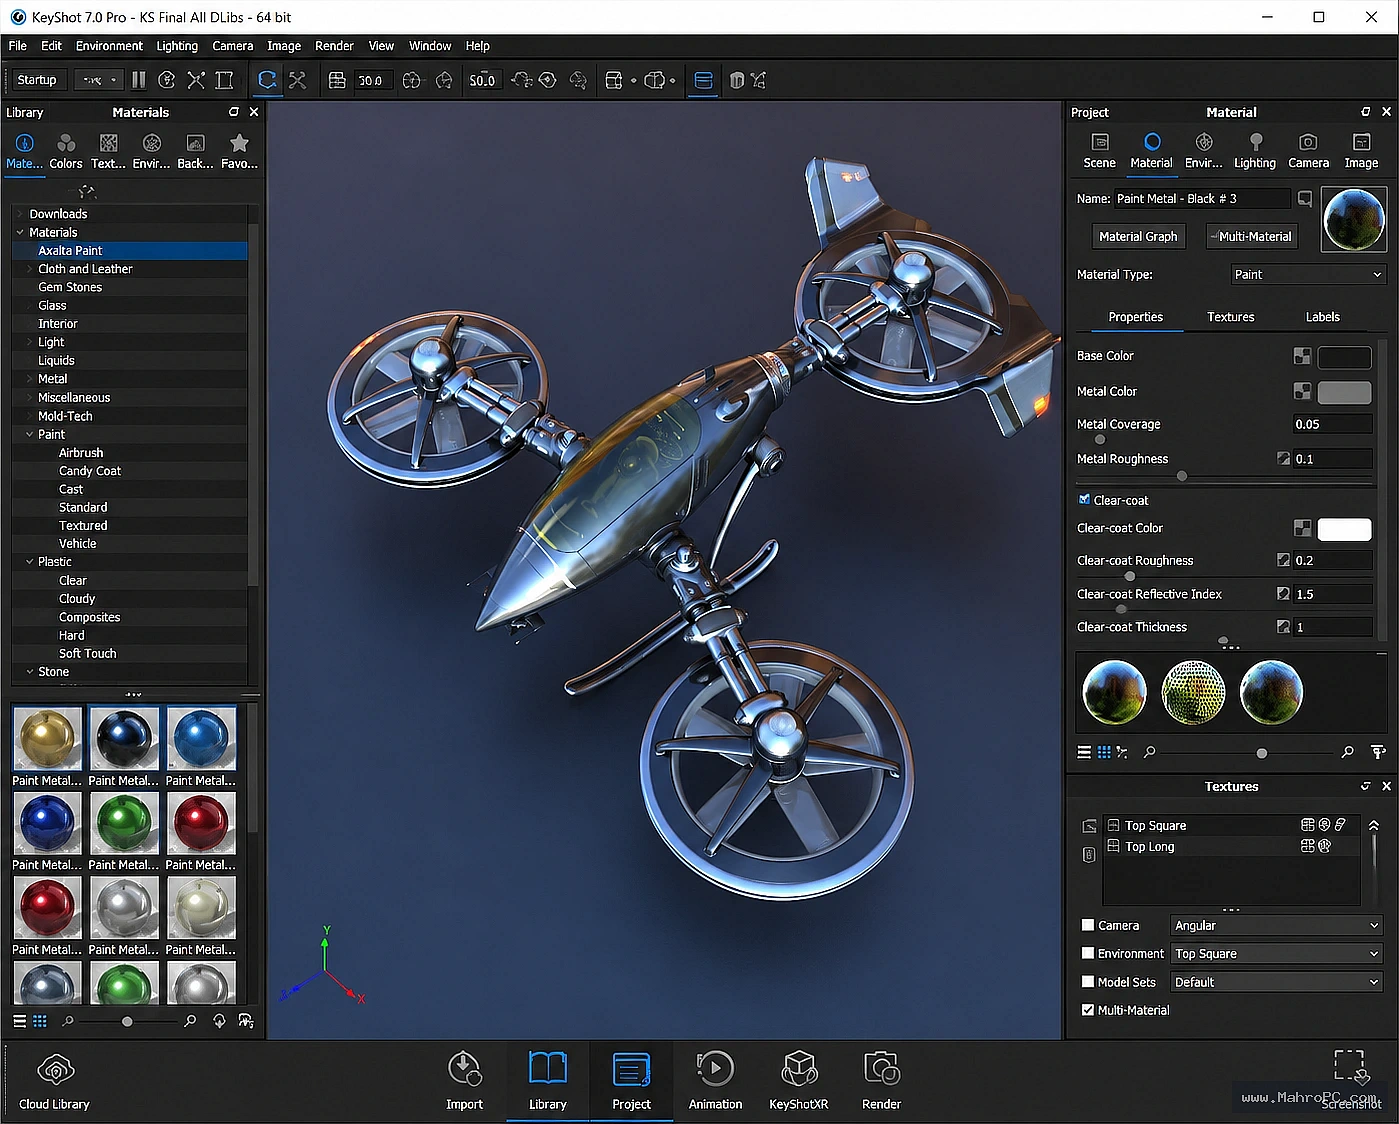Open the Environments library tab

pos(151,151)
